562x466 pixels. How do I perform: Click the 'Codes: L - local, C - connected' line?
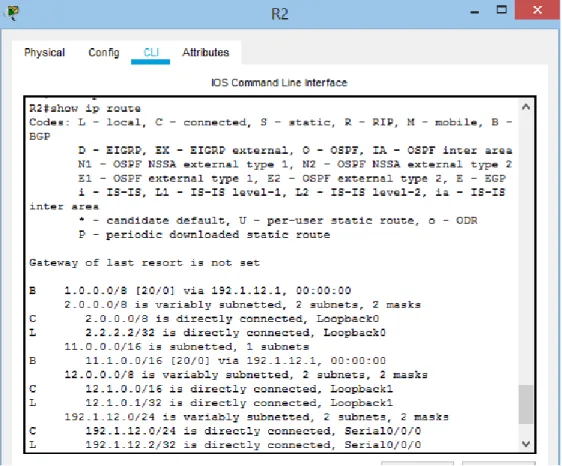[x=271, y=123]
